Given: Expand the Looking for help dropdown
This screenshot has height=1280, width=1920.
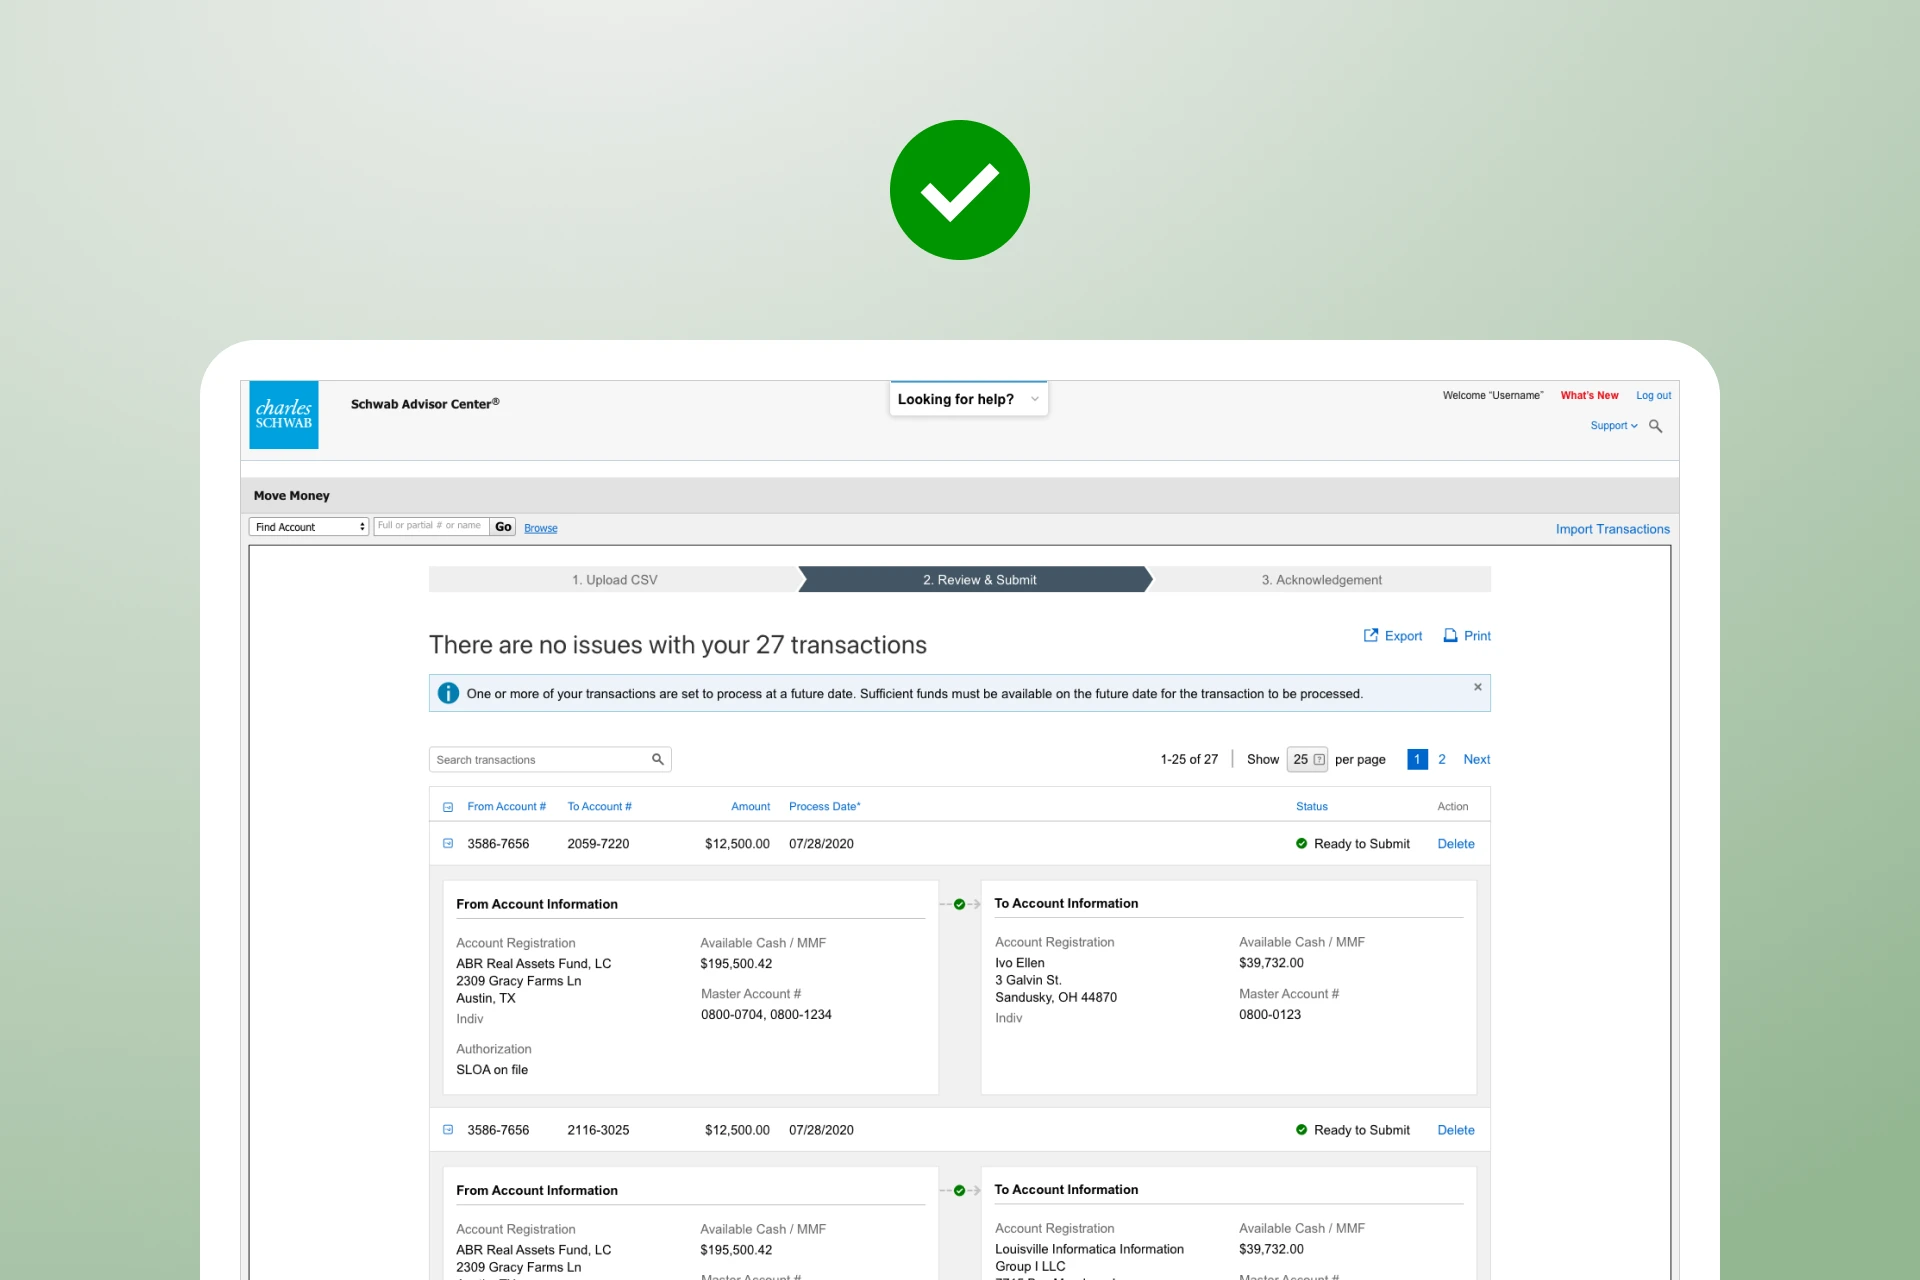Looking at the screenshot, I should 968,399.
